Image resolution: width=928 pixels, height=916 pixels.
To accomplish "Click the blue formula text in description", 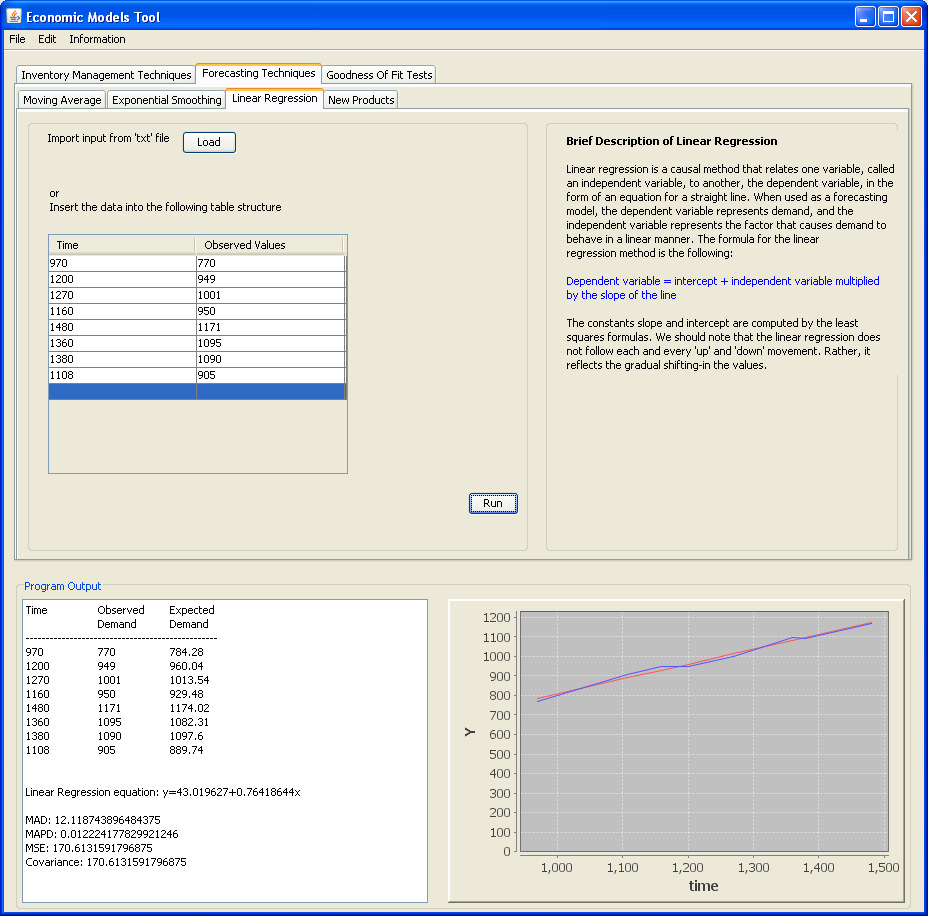I will pyautogui.click(x=723, y=288).
